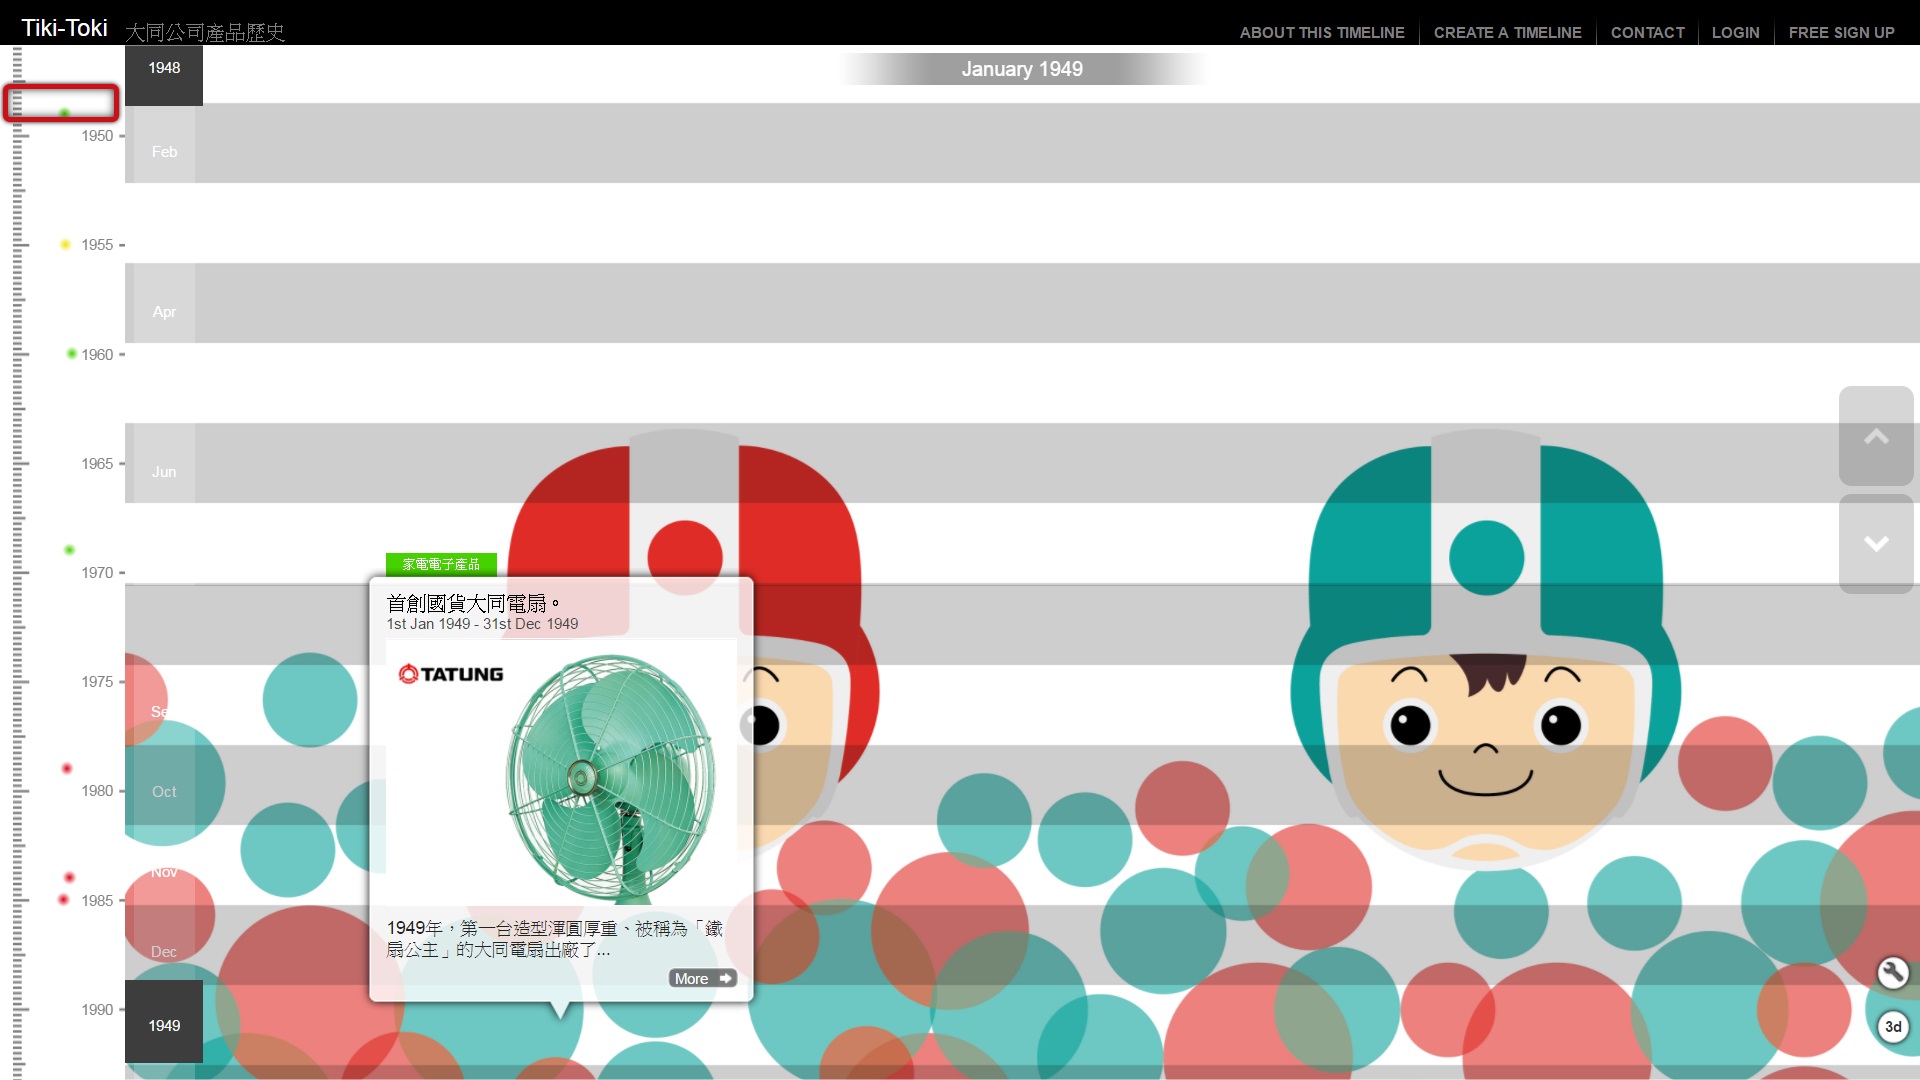Click the Login link
This screenshot has width=1920, height=1080.
pos(1735,32)
